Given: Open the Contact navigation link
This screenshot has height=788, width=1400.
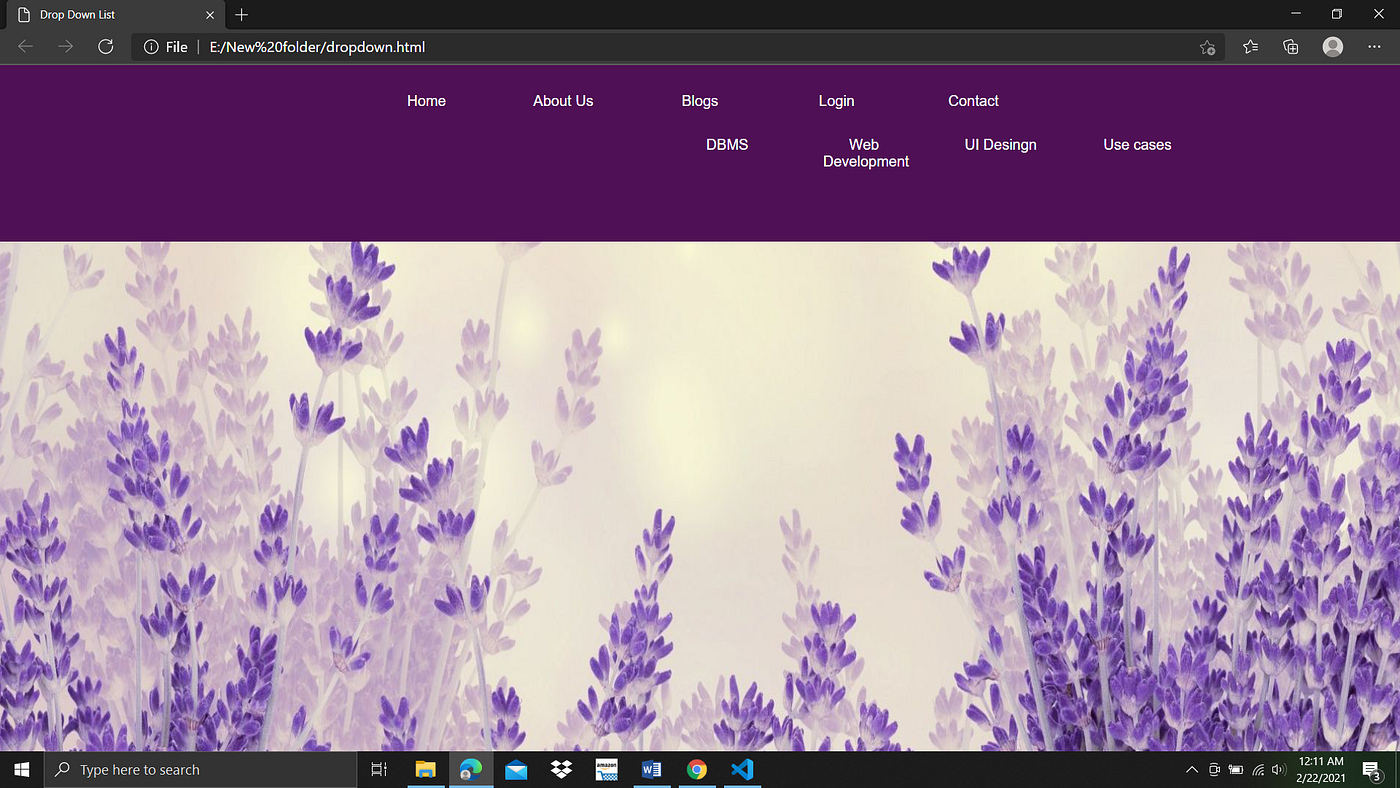Looking at the screenshot, I should pyautogui.click(x=973, y=101).
